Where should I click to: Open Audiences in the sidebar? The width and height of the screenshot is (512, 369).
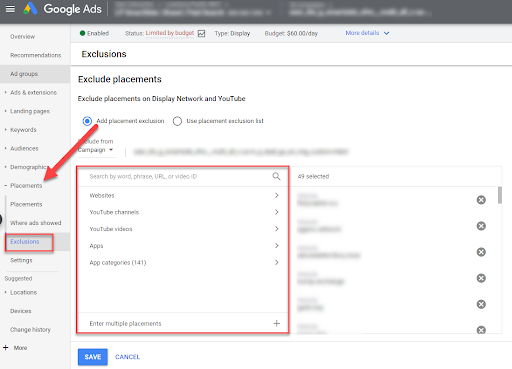pos(24,148)
